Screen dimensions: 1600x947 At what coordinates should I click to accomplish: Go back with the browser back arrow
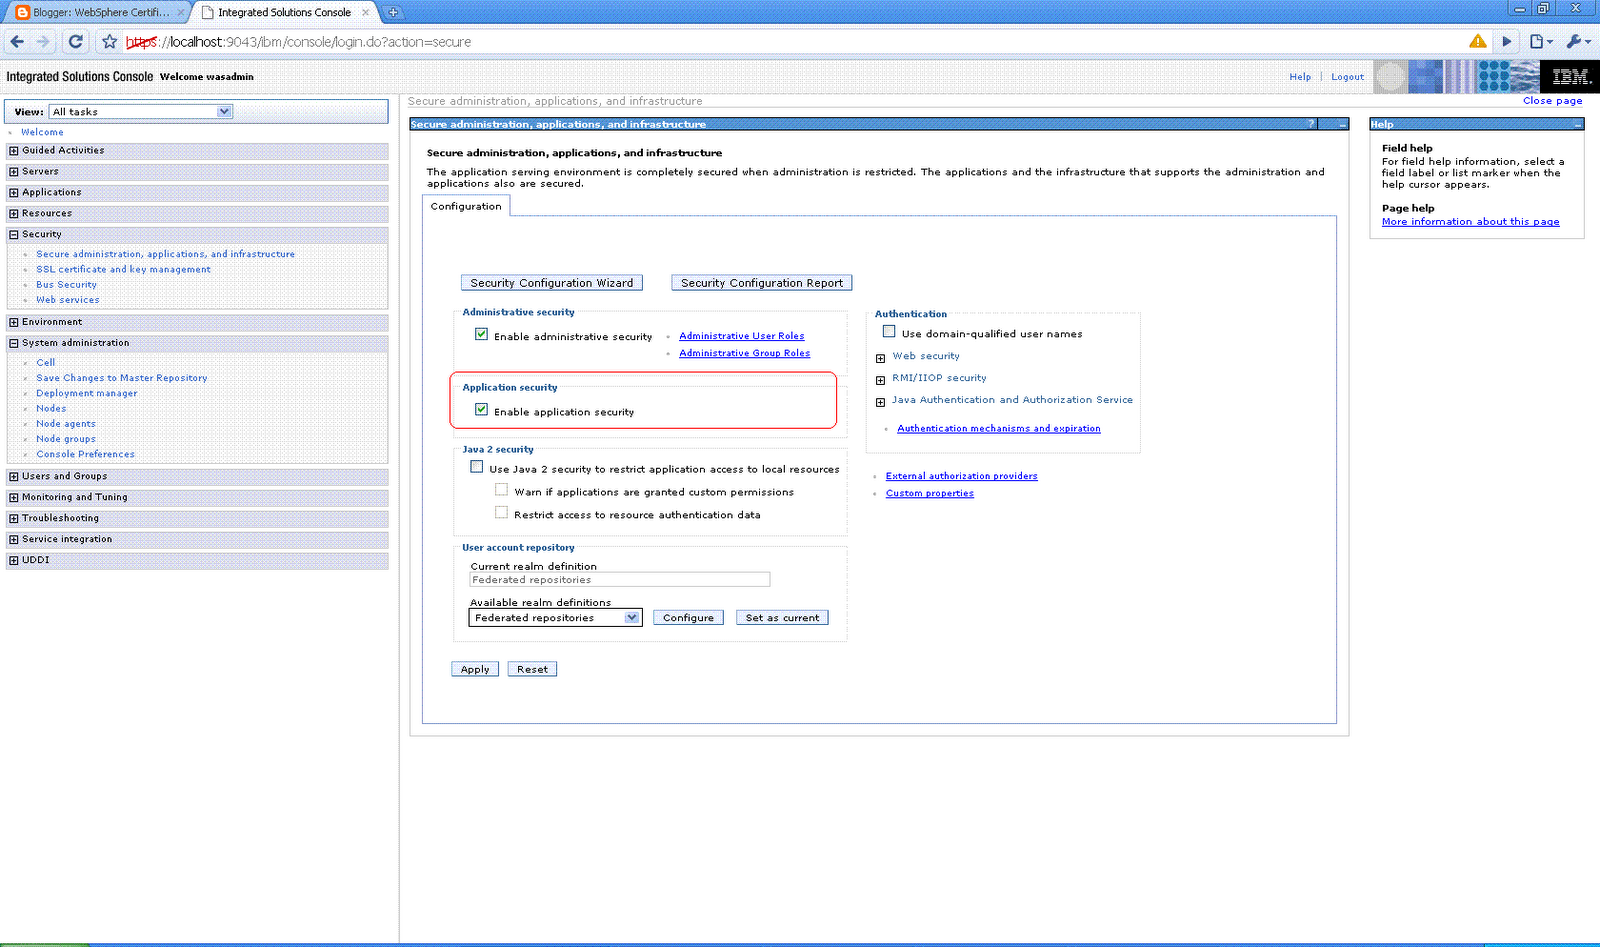pos(17,42)
